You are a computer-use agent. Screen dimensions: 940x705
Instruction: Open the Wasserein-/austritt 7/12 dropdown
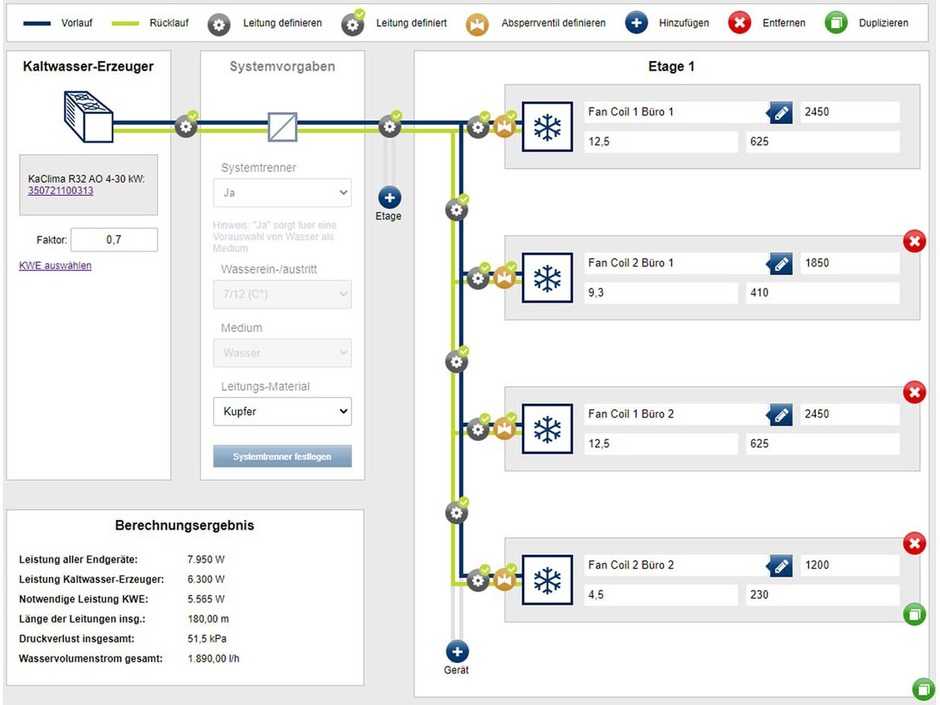(282, 294)
